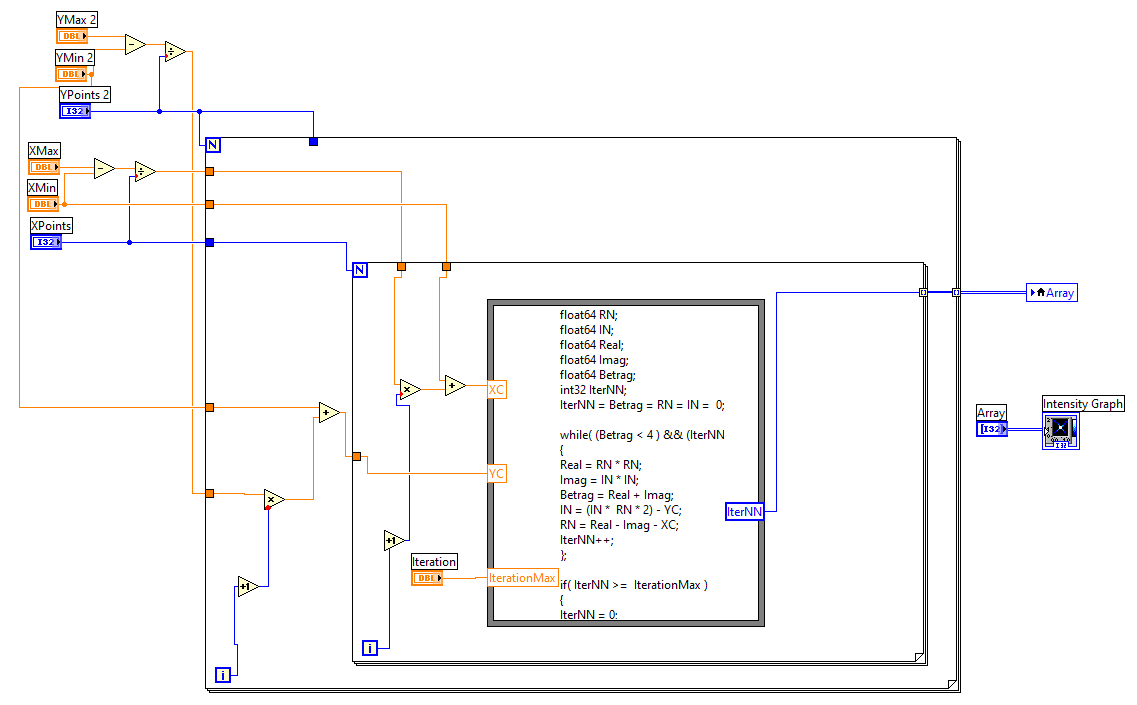Click the Iteration DBL control terminal
This screenshot has height=705, width=1137.
pyautogui.click(x=427, y=578)
